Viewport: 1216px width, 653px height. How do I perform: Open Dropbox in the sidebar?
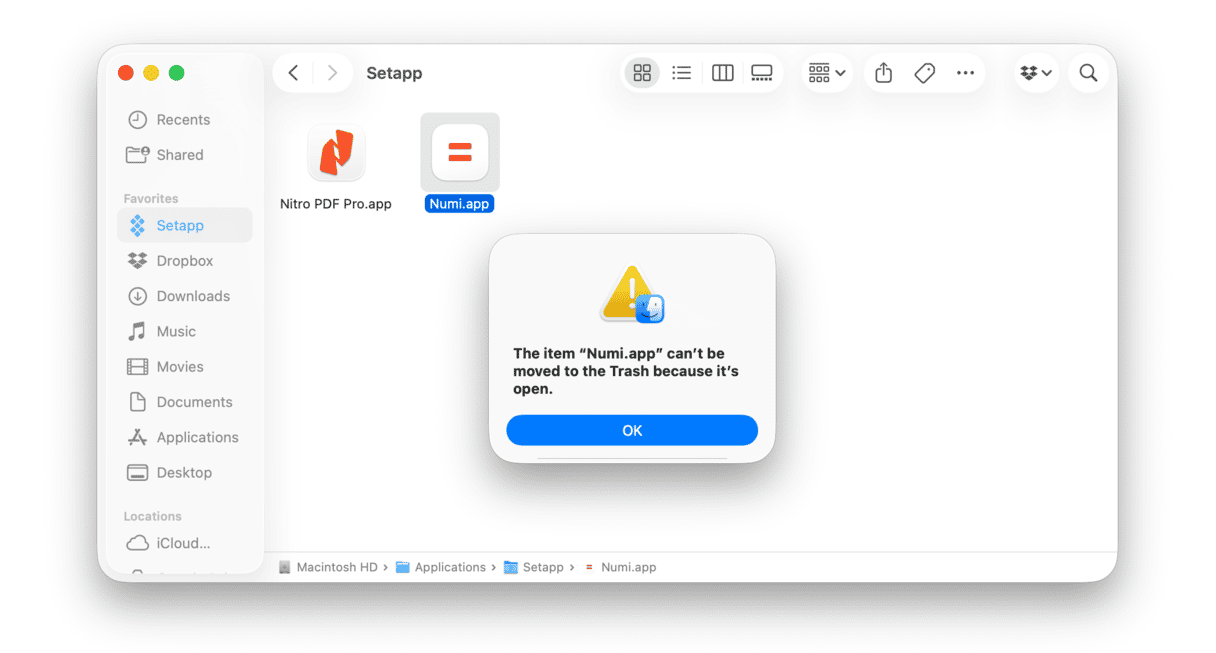point(184,261)
